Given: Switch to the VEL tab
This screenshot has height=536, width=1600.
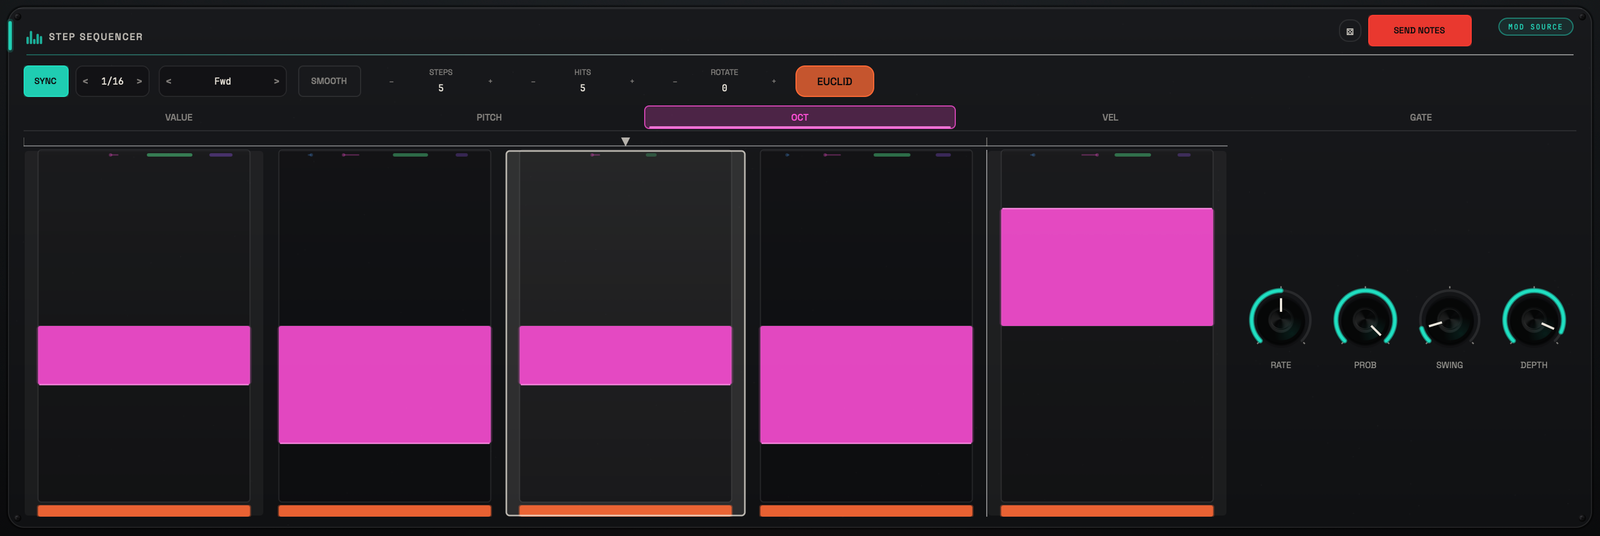Looking at the screenshot, I should (x=1110, y=117).
